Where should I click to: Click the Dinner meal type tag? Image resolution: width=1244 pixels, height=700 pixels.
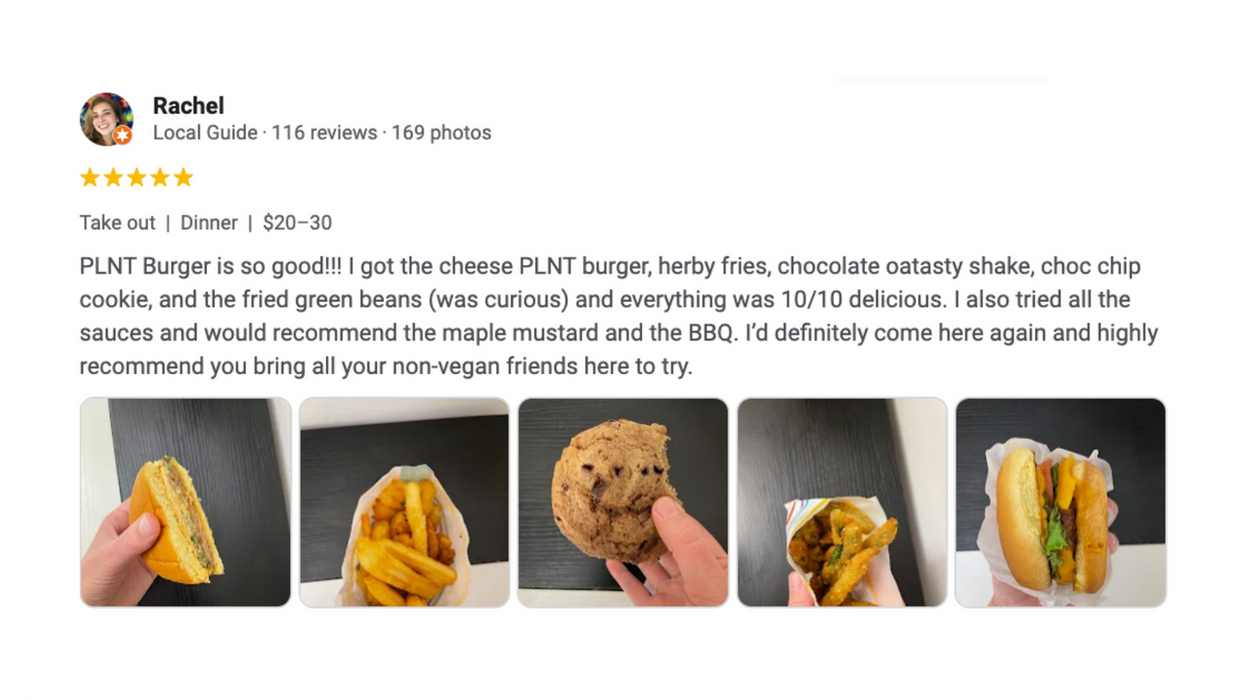coord(209,223)
